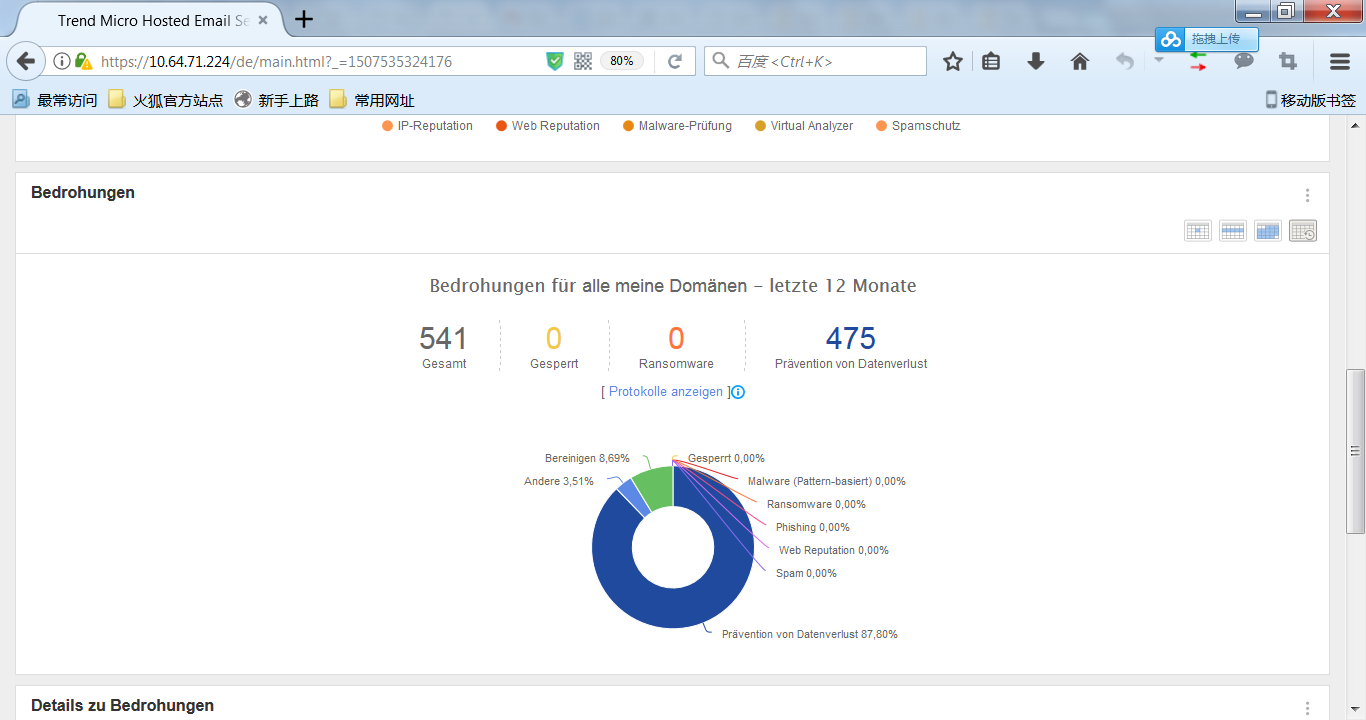Viewport: 1366px width, 720px height.
Task: Reload the page with refresh button
Action: point(675,61)
